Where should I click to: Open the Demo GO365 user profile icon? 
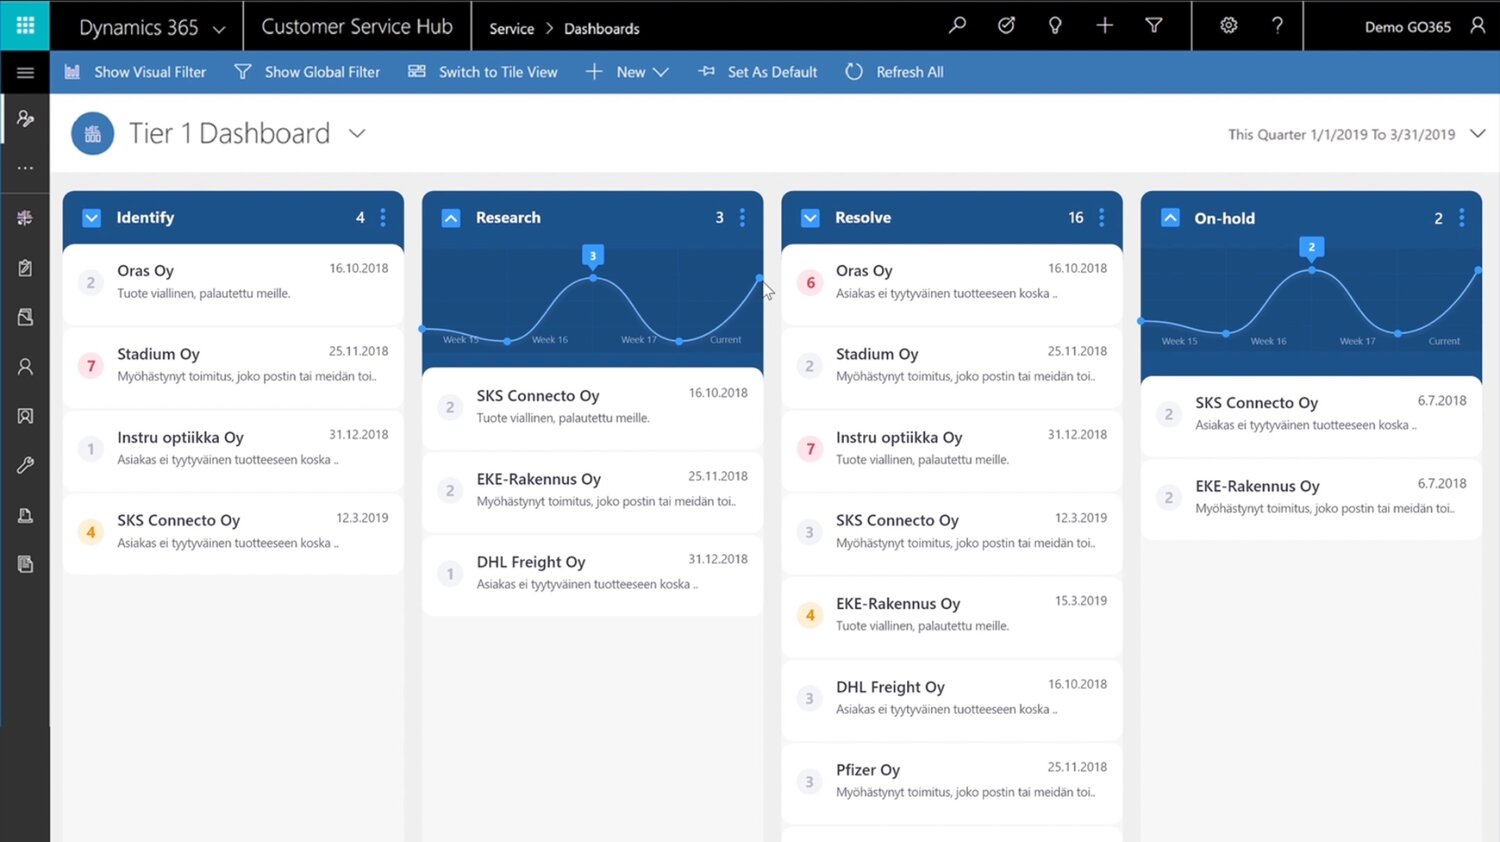[1477, 25]
